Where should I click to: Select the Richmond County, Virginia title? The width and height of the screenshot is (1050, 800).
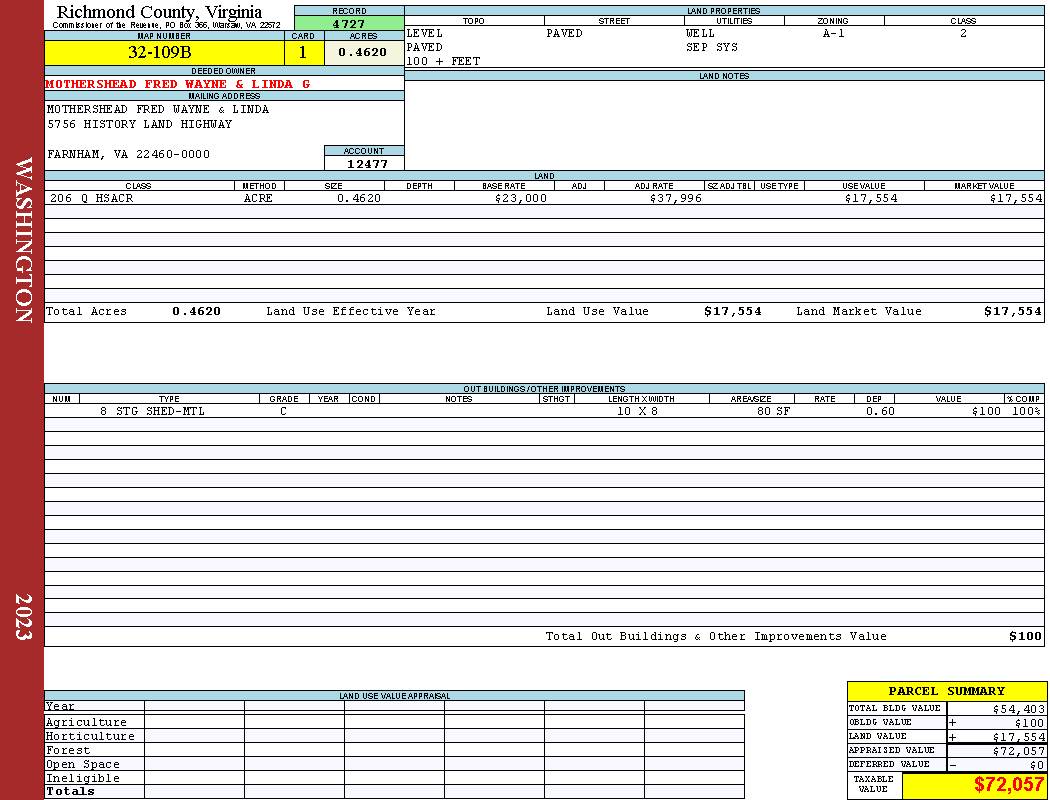pos(159,12)
